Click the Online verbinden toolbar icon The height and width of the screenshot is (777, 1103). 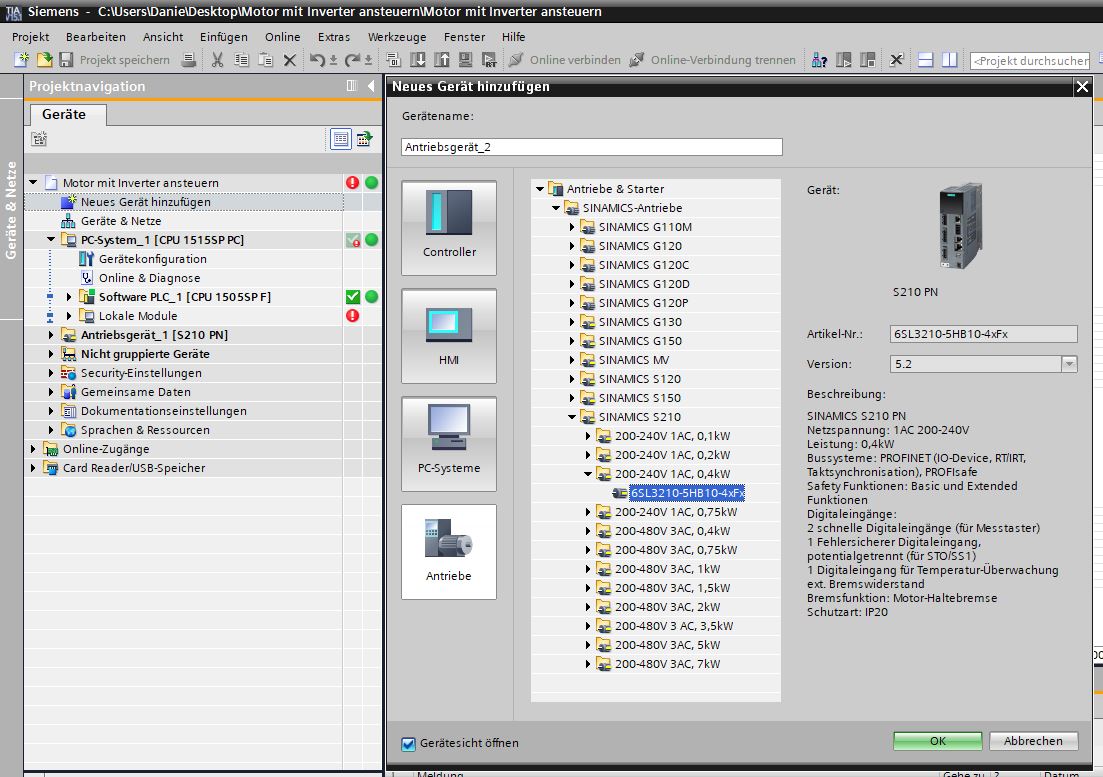pos(515,60)
